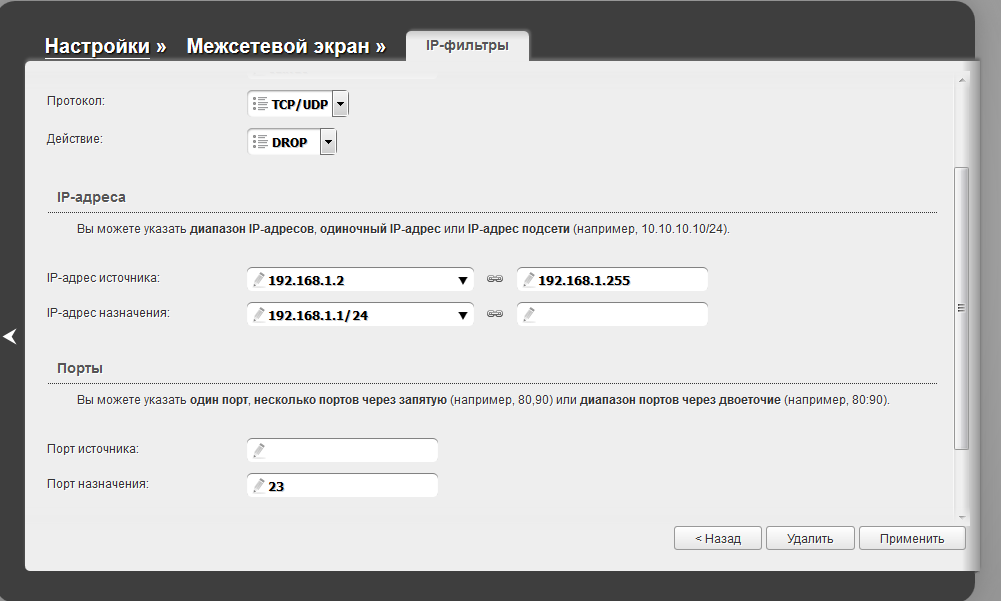Viewport: 1001px width, 601px height.
Task: Go back with the Назад button
Action: click(x=718, y=538)
